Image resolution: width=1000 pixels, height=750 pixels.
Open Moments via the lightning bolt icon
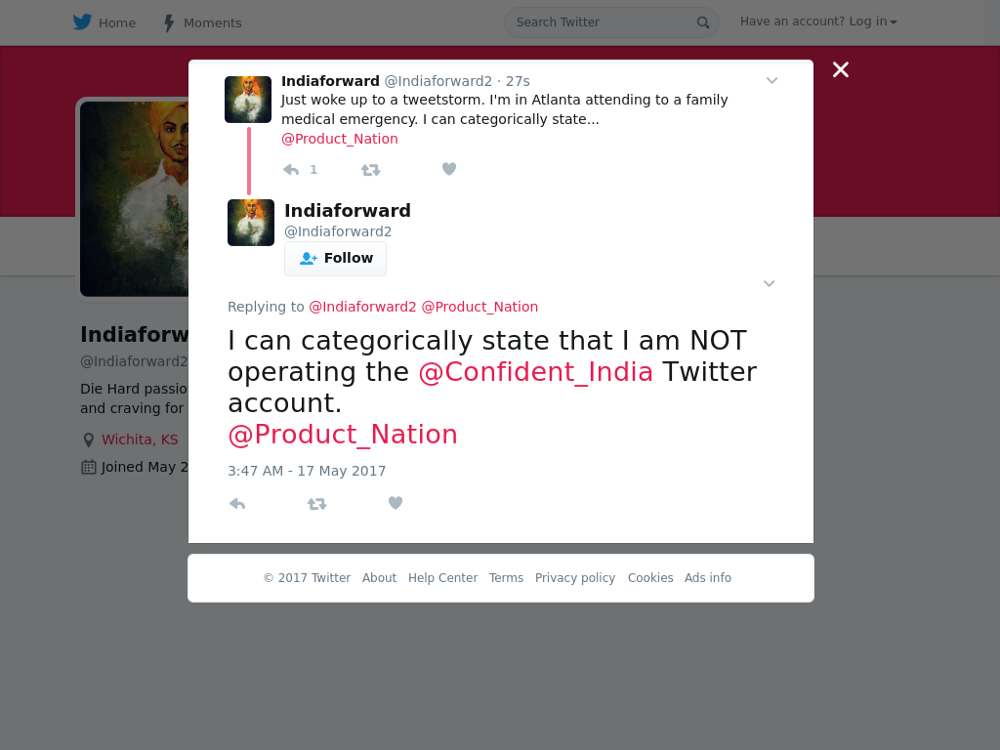169,23
